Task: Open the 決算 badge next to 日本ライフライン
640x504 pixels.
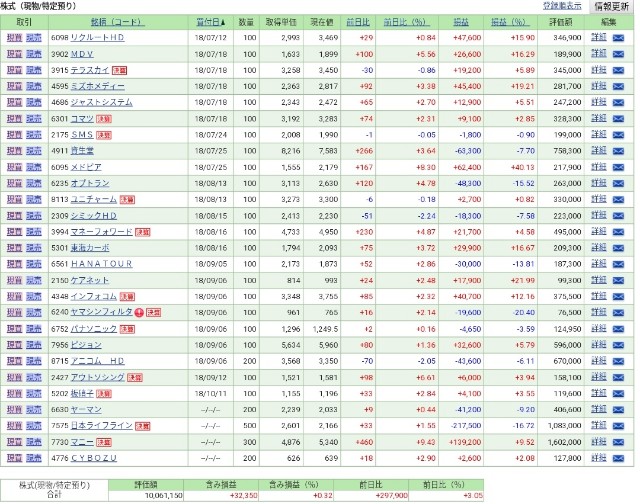Action: [x=143, y=426]
